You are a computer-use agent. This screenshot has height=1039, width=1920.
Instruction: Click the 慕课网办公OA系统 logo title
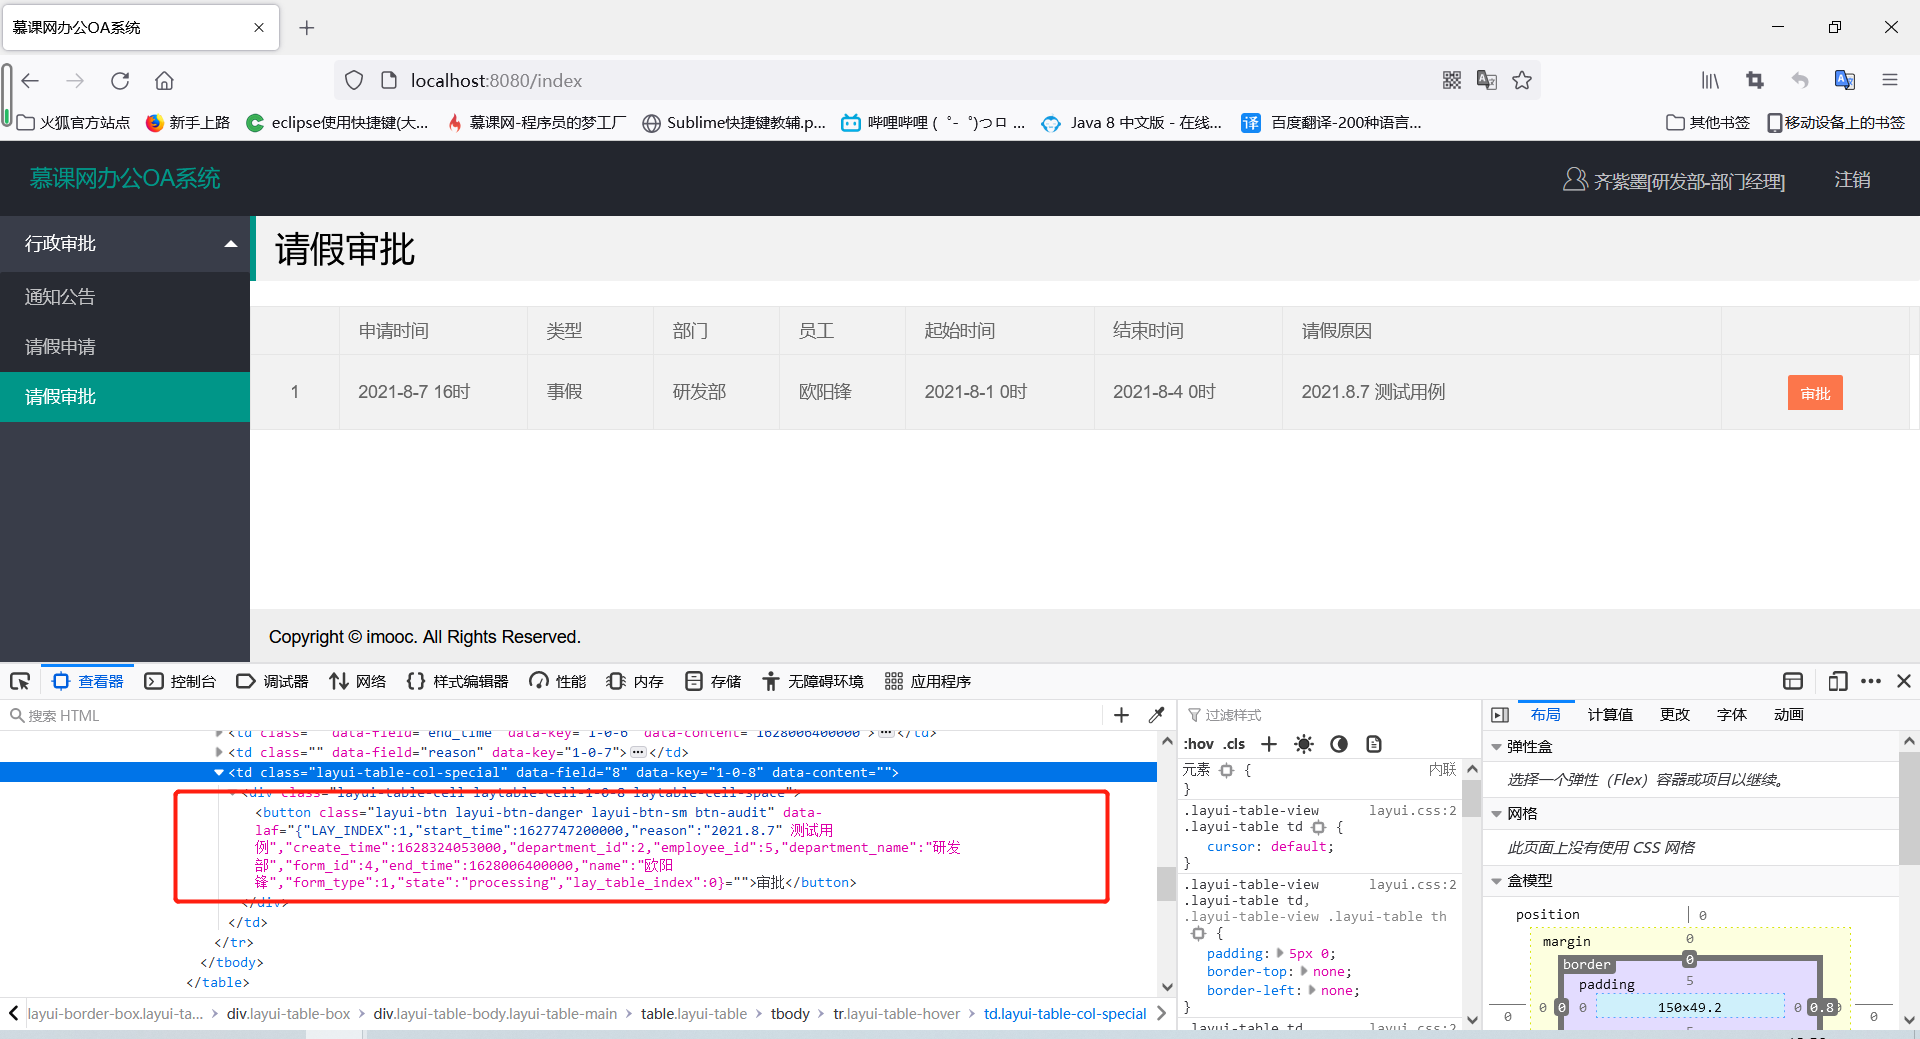(x=125, y=178)
